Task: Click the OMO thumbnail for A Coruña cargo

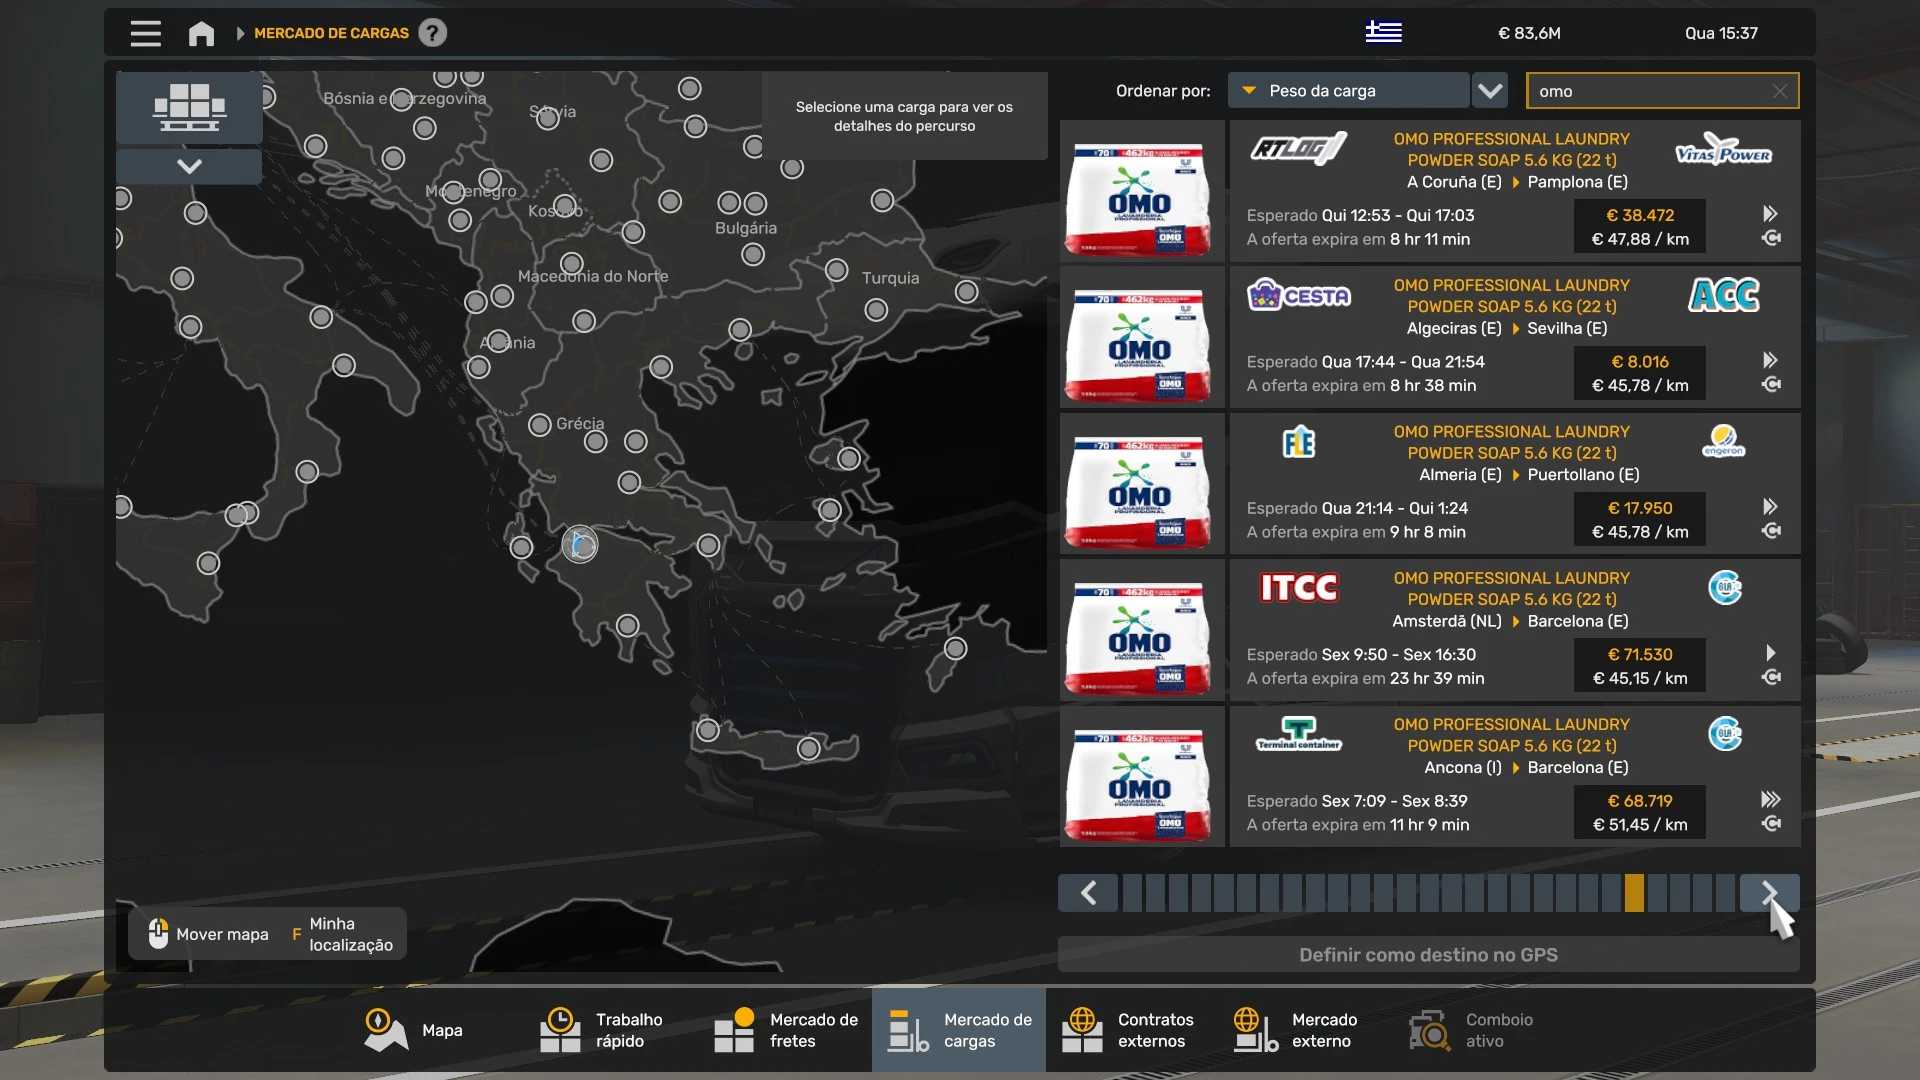Action: [1141, 191]
